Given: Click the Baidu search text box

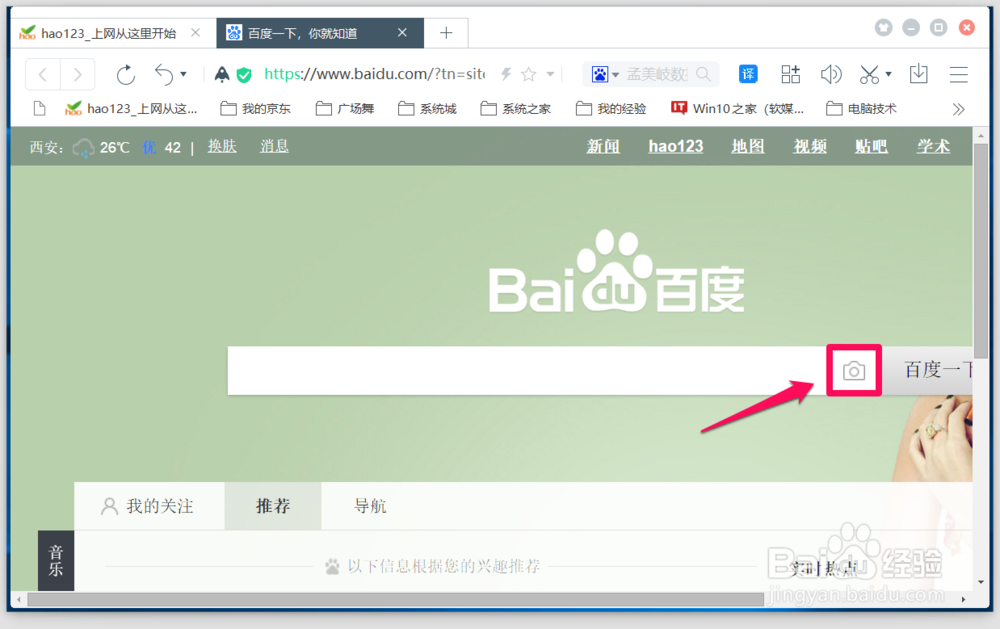Looking at the screenshot, I should tap(527, 371).
